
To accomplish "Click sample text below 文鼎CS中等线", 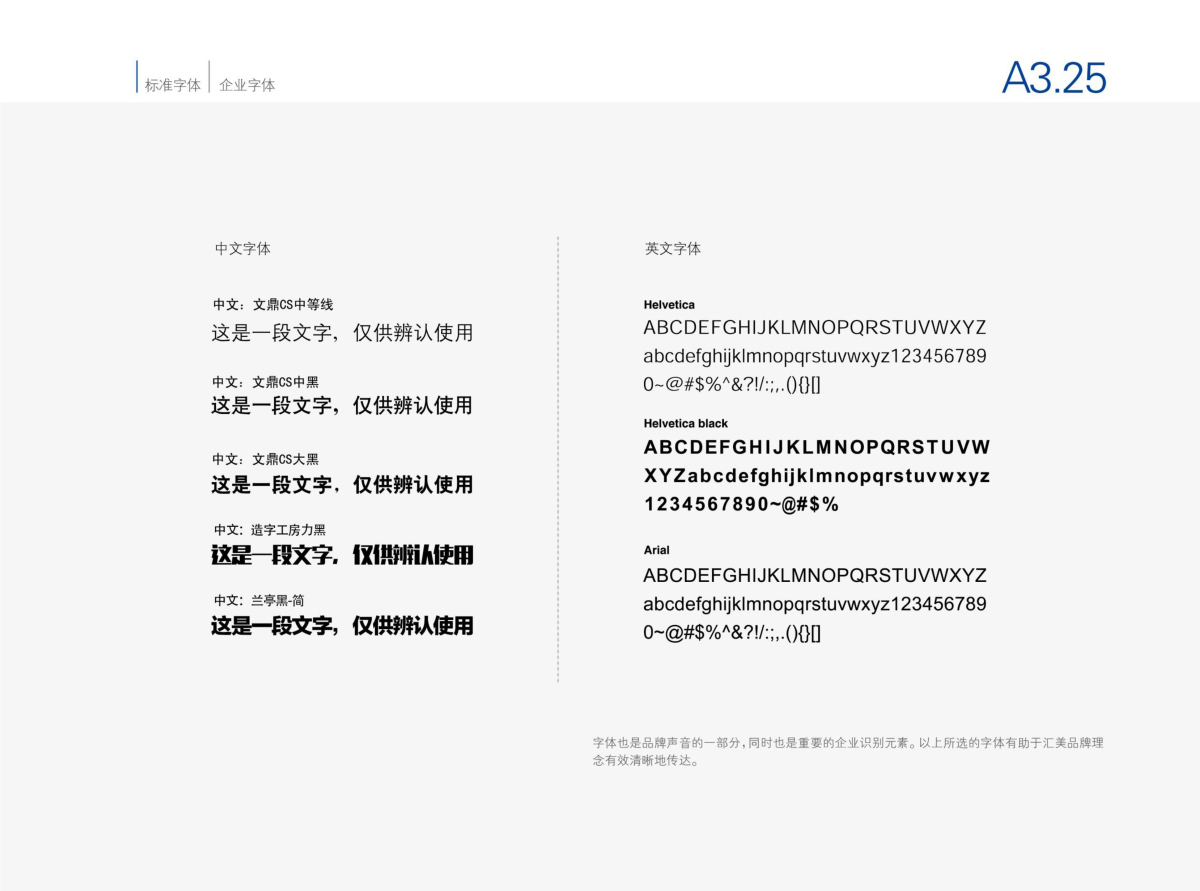I will (x=341, y=333).
